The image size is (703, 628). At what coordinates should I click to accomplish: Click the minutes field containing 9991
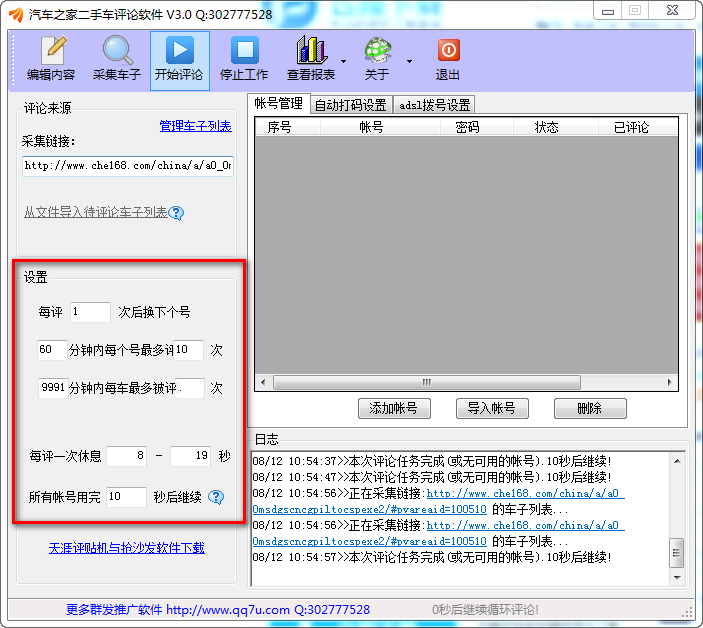53,388
